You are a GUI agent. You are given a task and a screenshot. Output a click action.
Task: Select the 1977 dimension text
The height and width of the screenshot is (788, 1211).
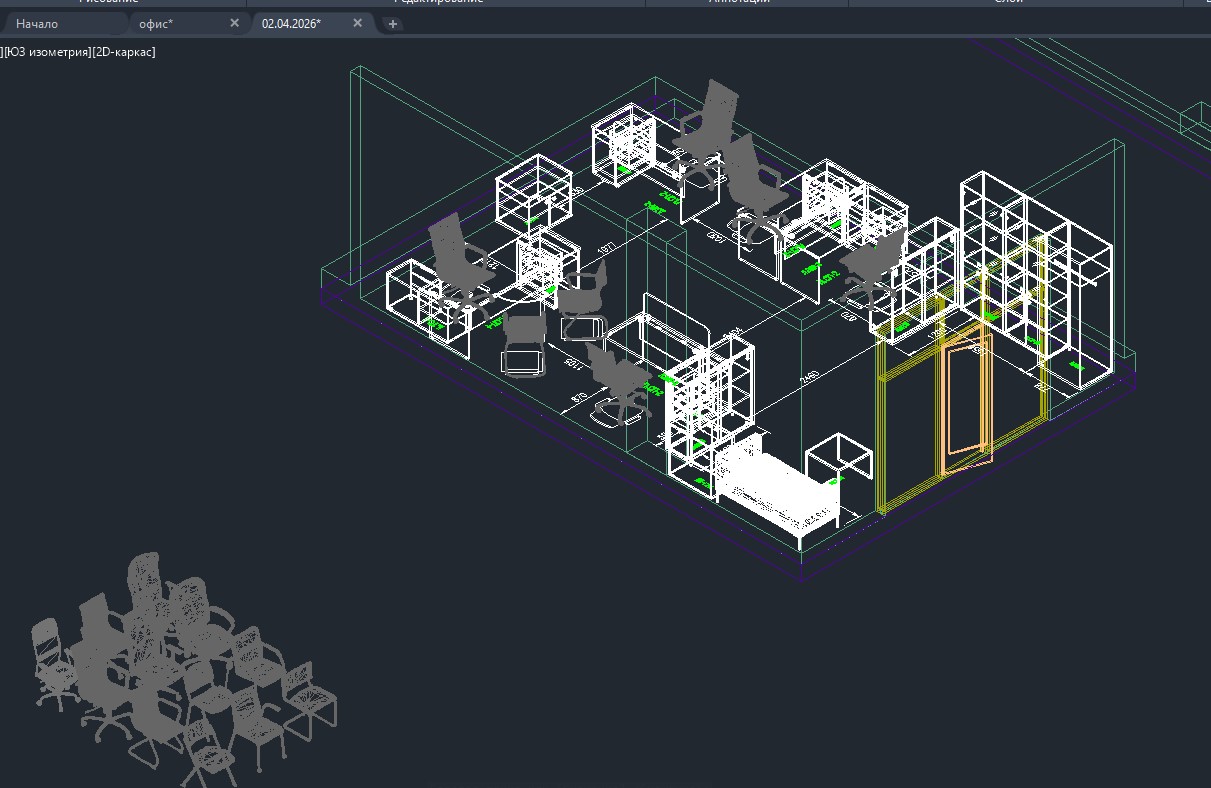(605, 249)
